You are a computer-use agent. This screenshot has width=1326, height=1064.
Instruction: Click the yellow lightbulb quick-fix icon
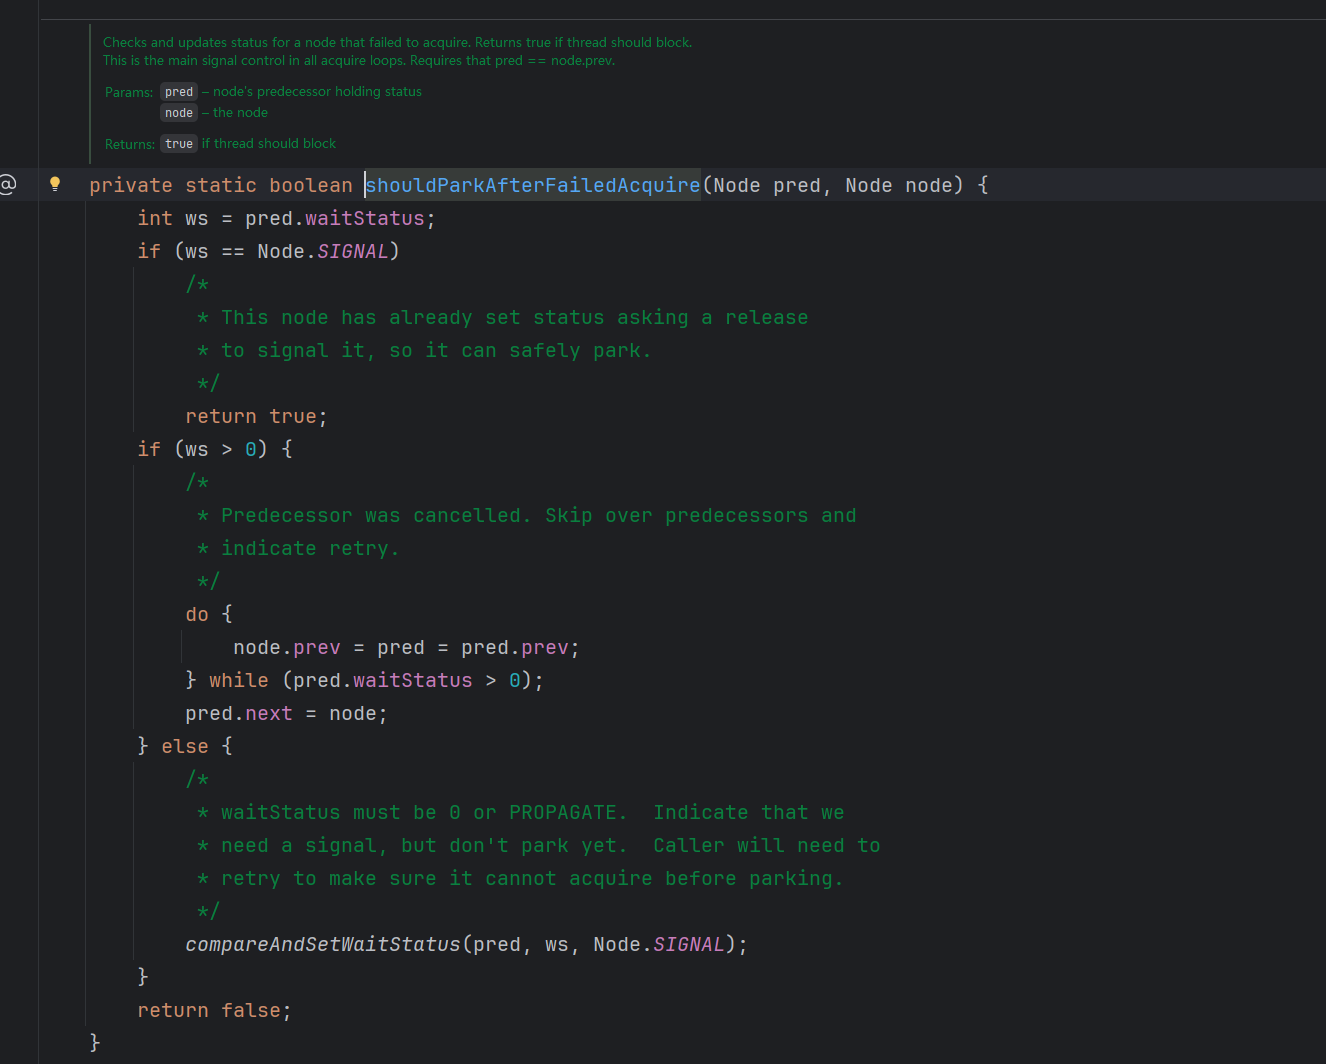coord(55,184)
